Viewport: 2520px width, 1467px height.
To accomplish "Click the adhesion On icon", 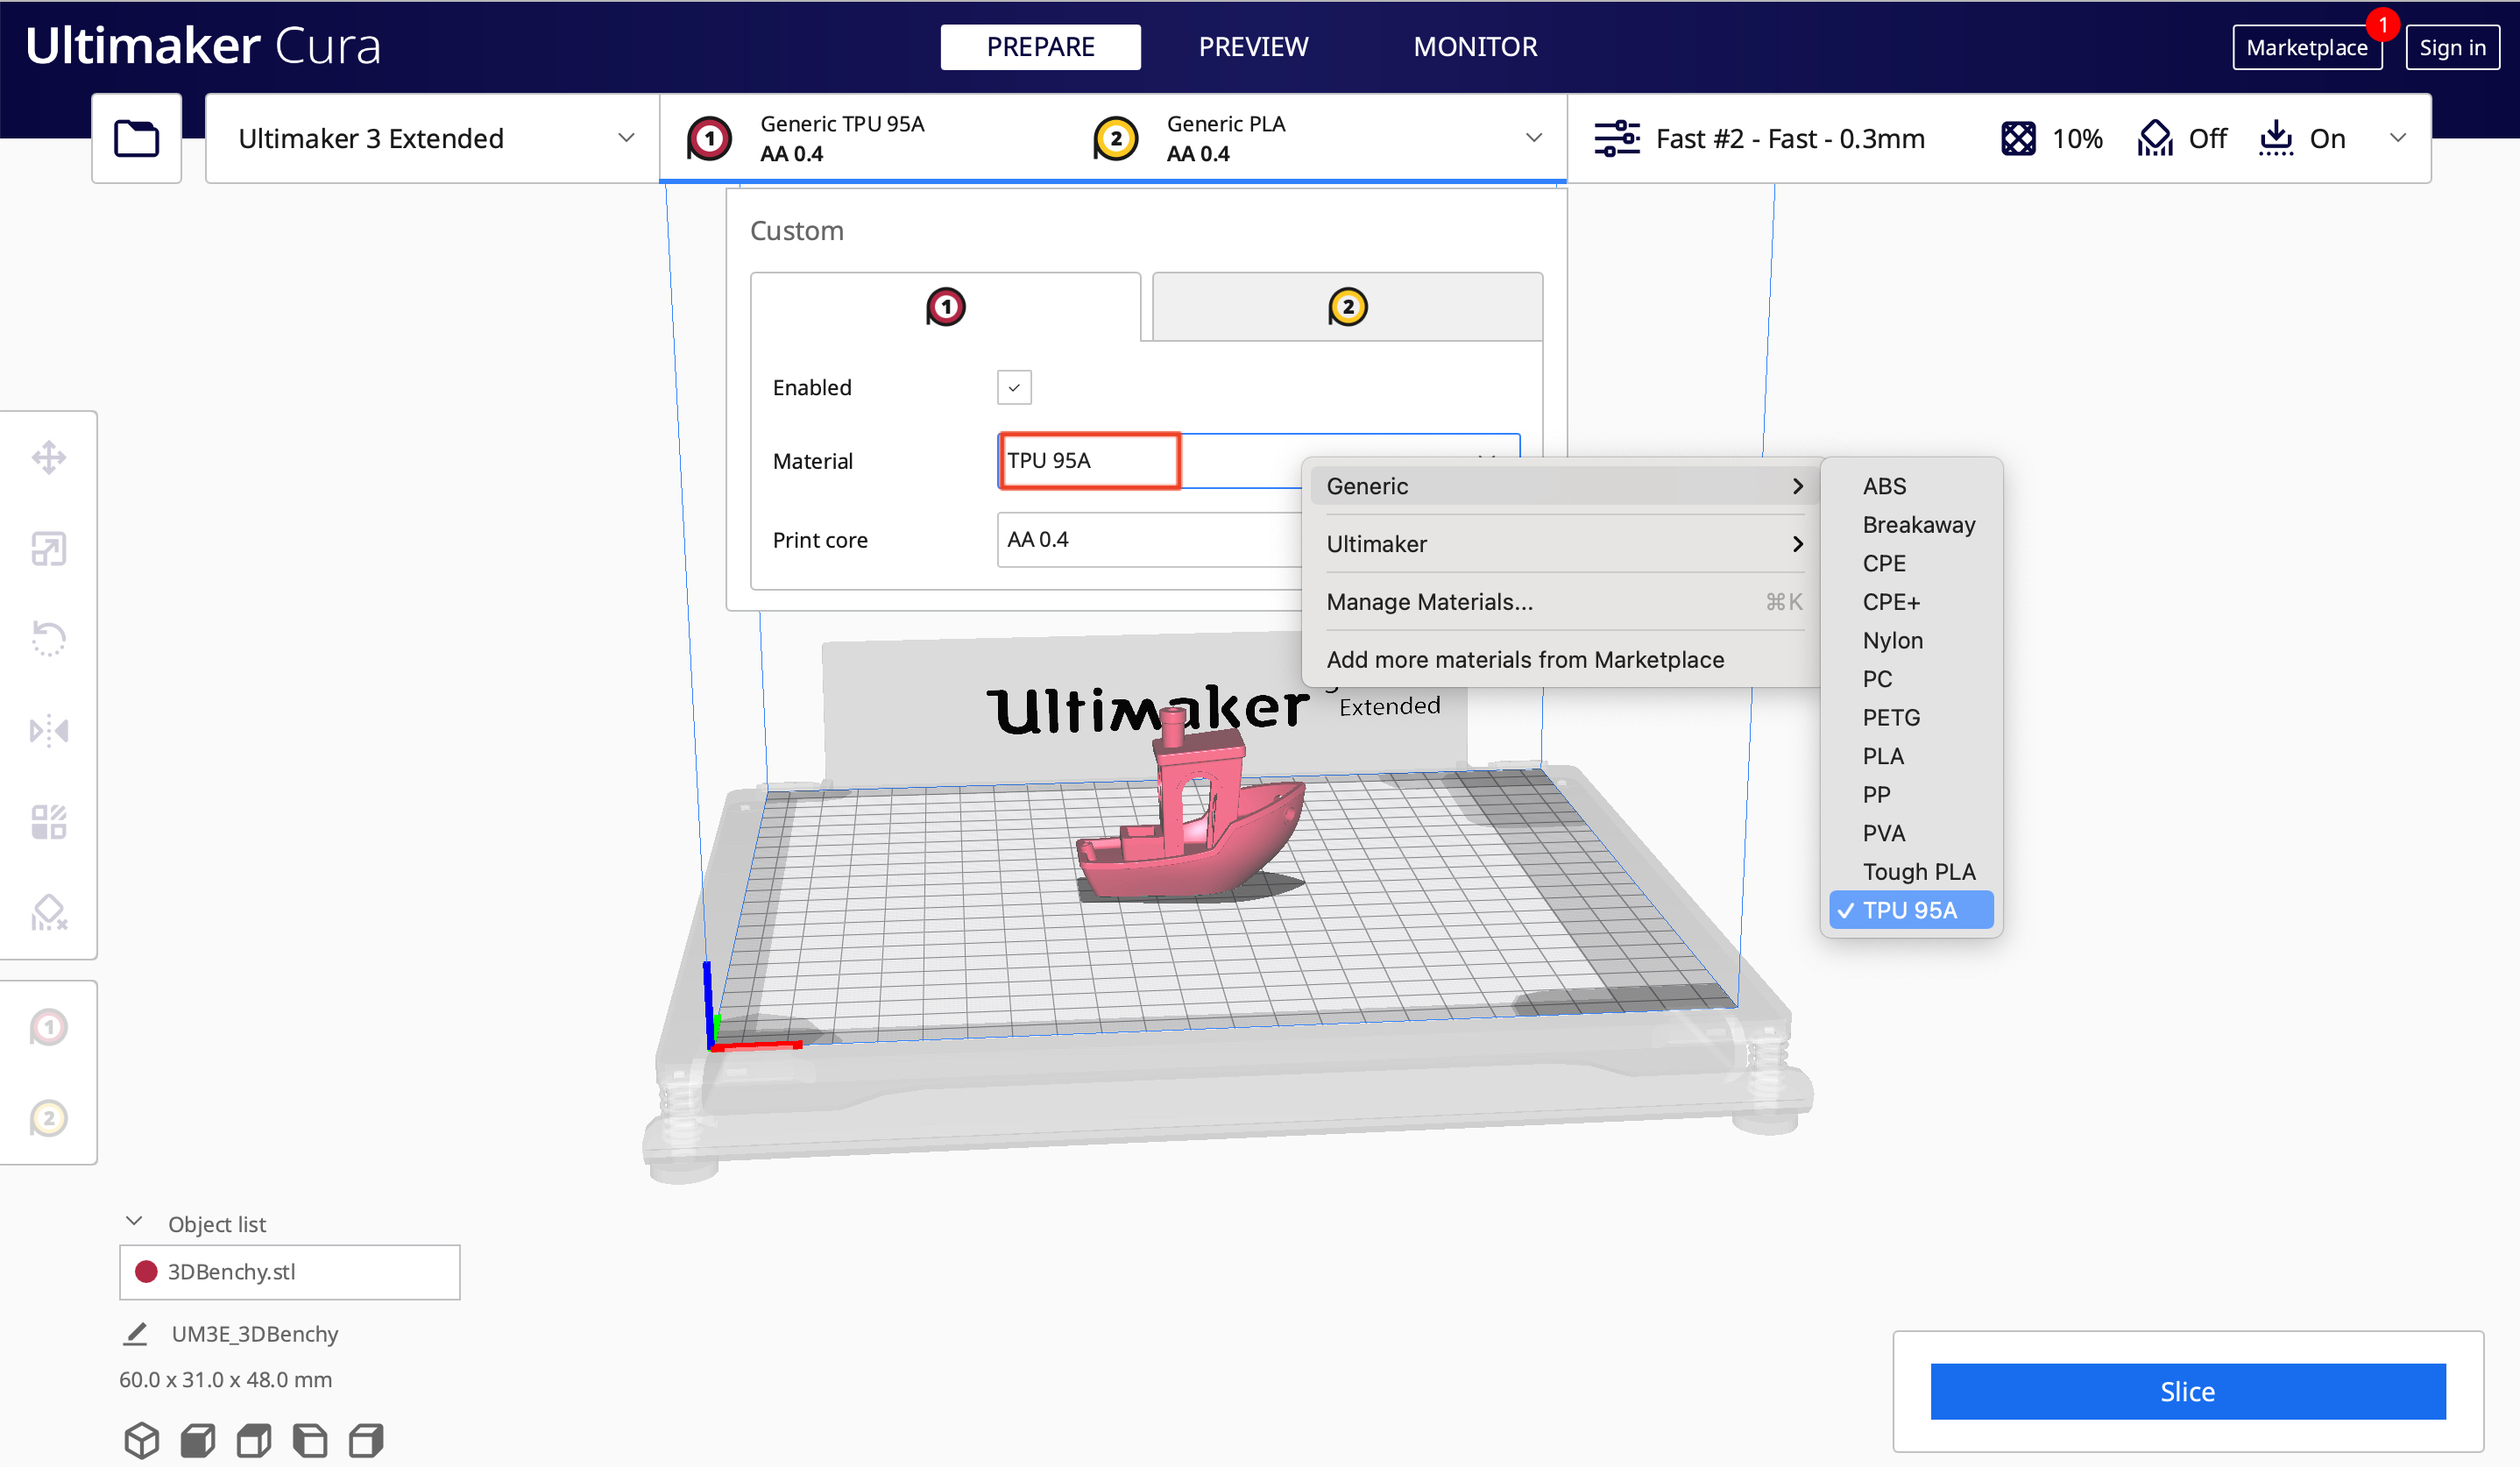I will click(2276, 138).
